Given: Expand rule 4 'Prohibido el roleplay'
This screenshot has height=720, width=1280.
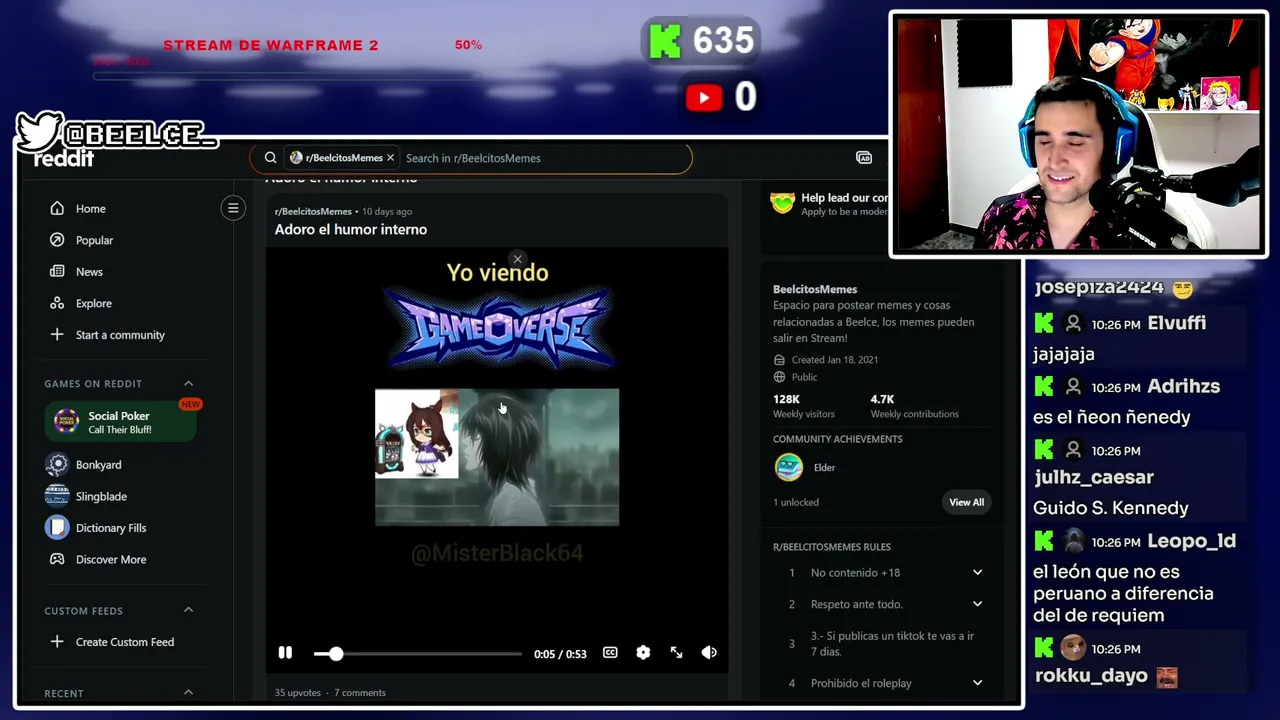Looking at the screenshot, I should (x=977, y=683).
